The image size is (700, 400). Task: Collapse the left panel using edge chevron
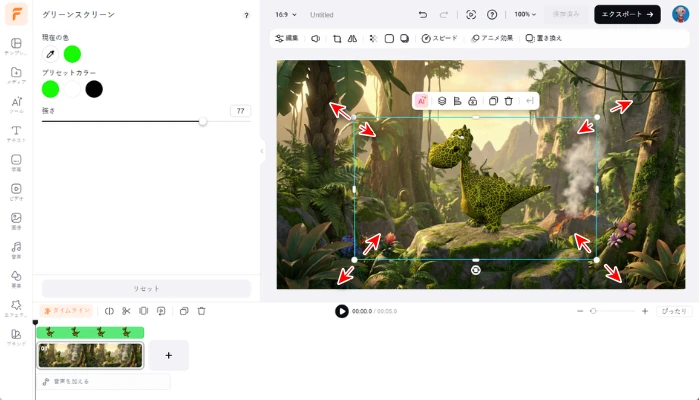click(x=261, y=152)
